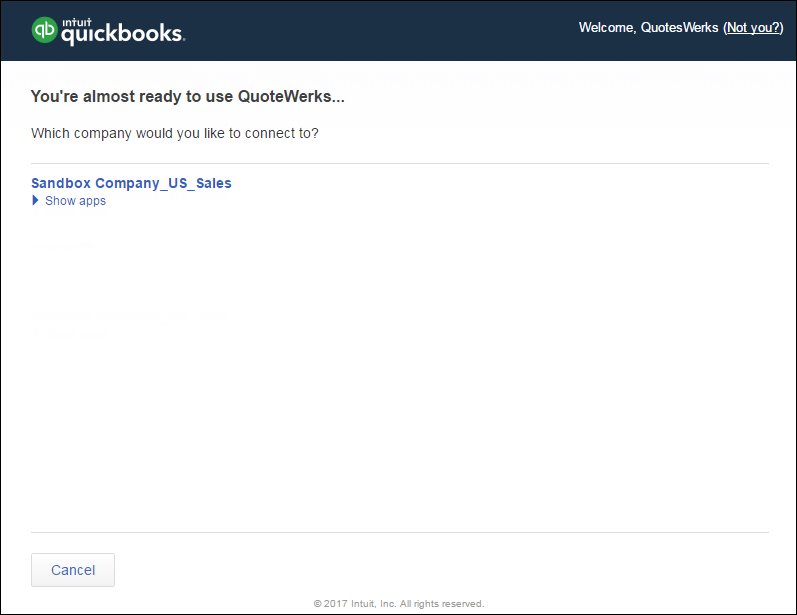Expand apps using the blue triangle arrow

[x=36, y=201]
